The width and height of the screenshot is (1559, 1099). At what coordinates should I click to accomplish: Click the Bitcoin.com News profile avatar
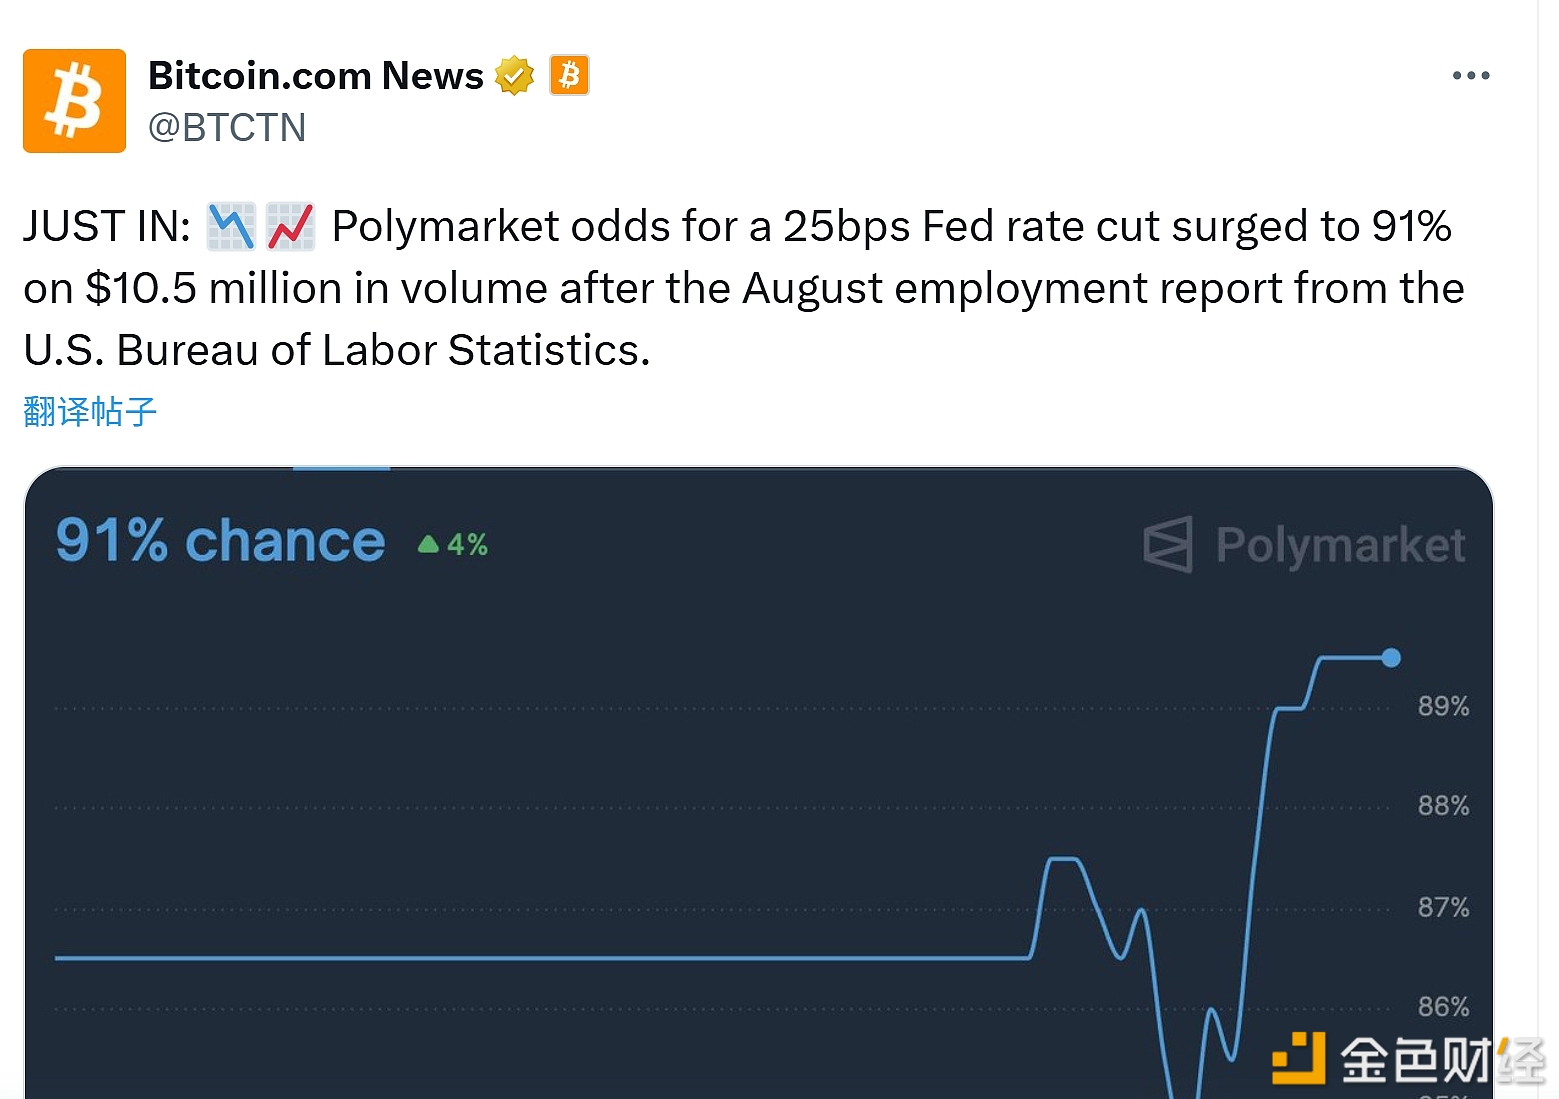[74, 101]
